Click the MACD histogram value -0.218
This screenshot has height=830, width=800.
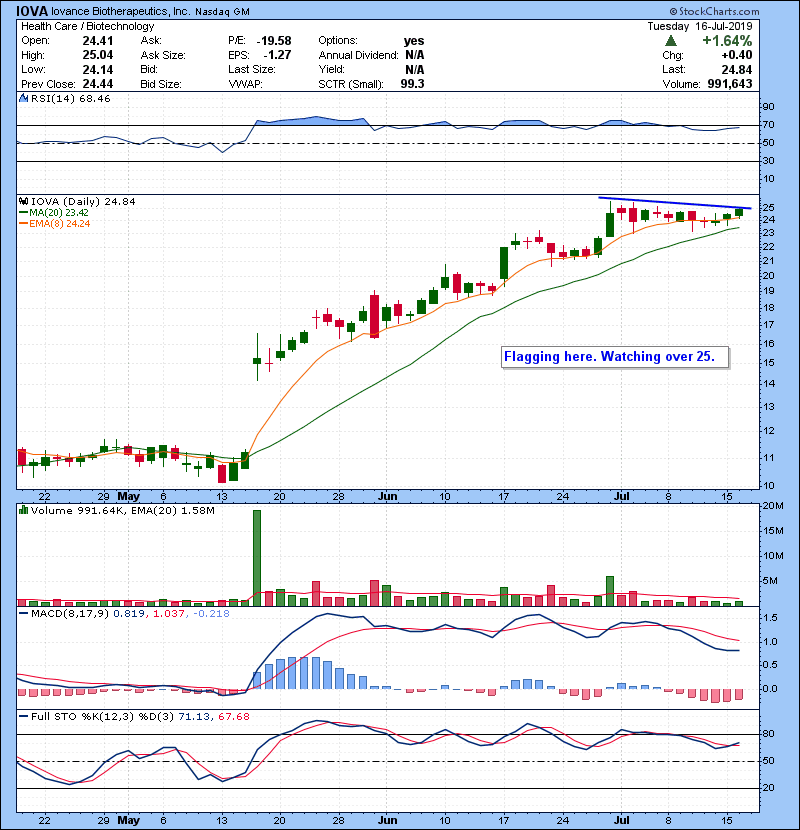tap(211, 614)
